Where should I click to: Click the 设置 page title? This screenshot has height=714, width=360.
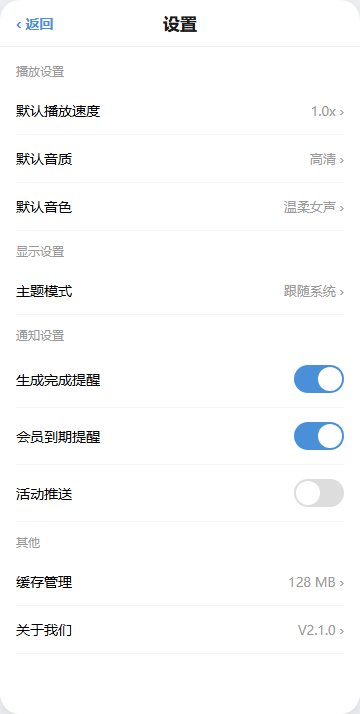(x=180, y=24)
